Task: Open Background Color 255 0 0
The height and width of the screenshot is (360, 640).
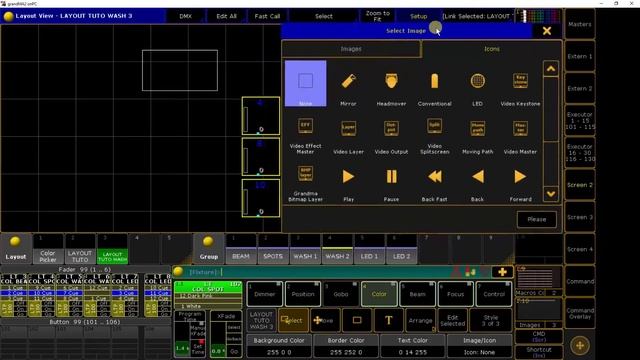Action: pos(279,346)
